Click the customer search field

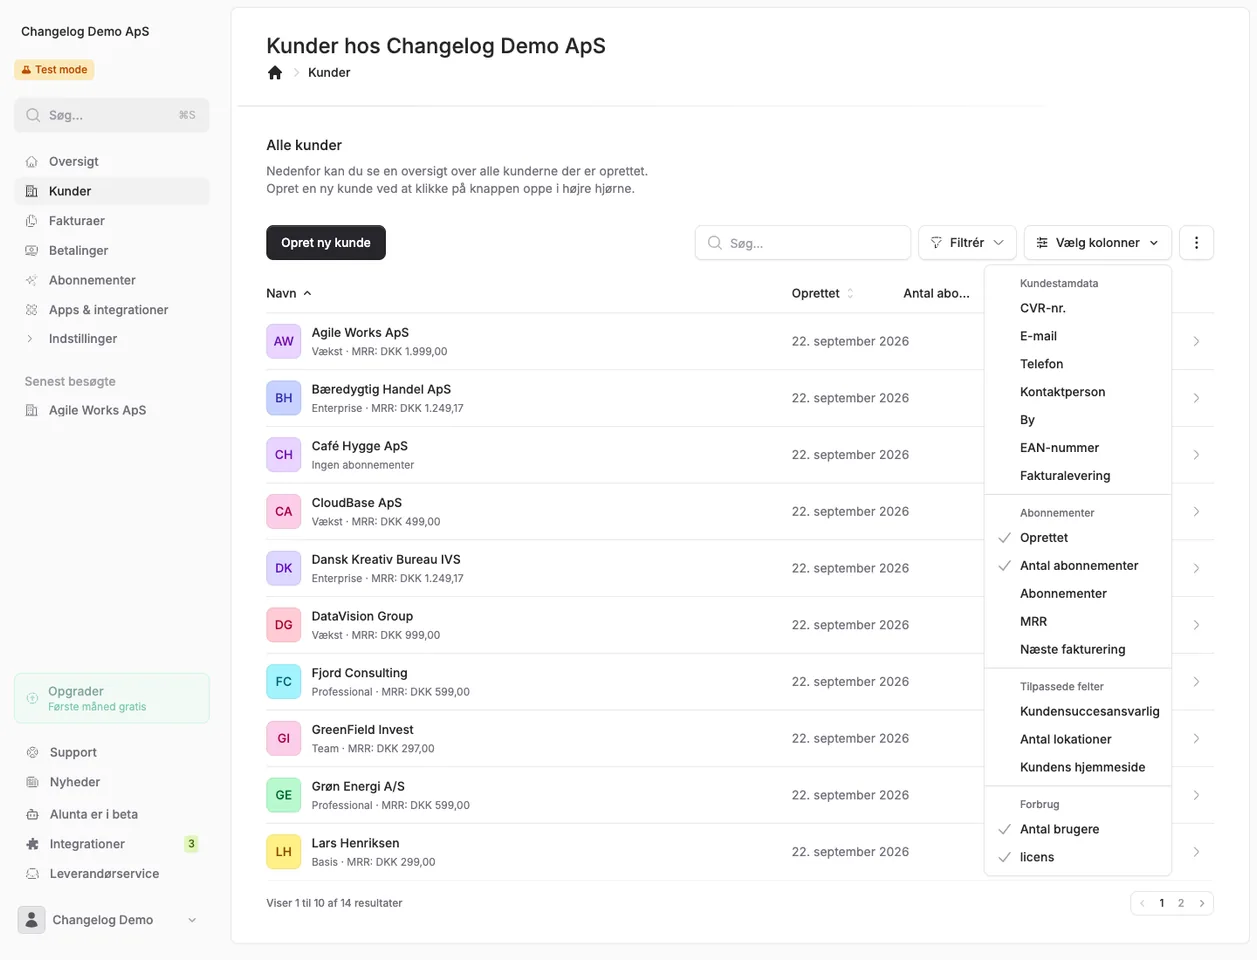point(803,242)
